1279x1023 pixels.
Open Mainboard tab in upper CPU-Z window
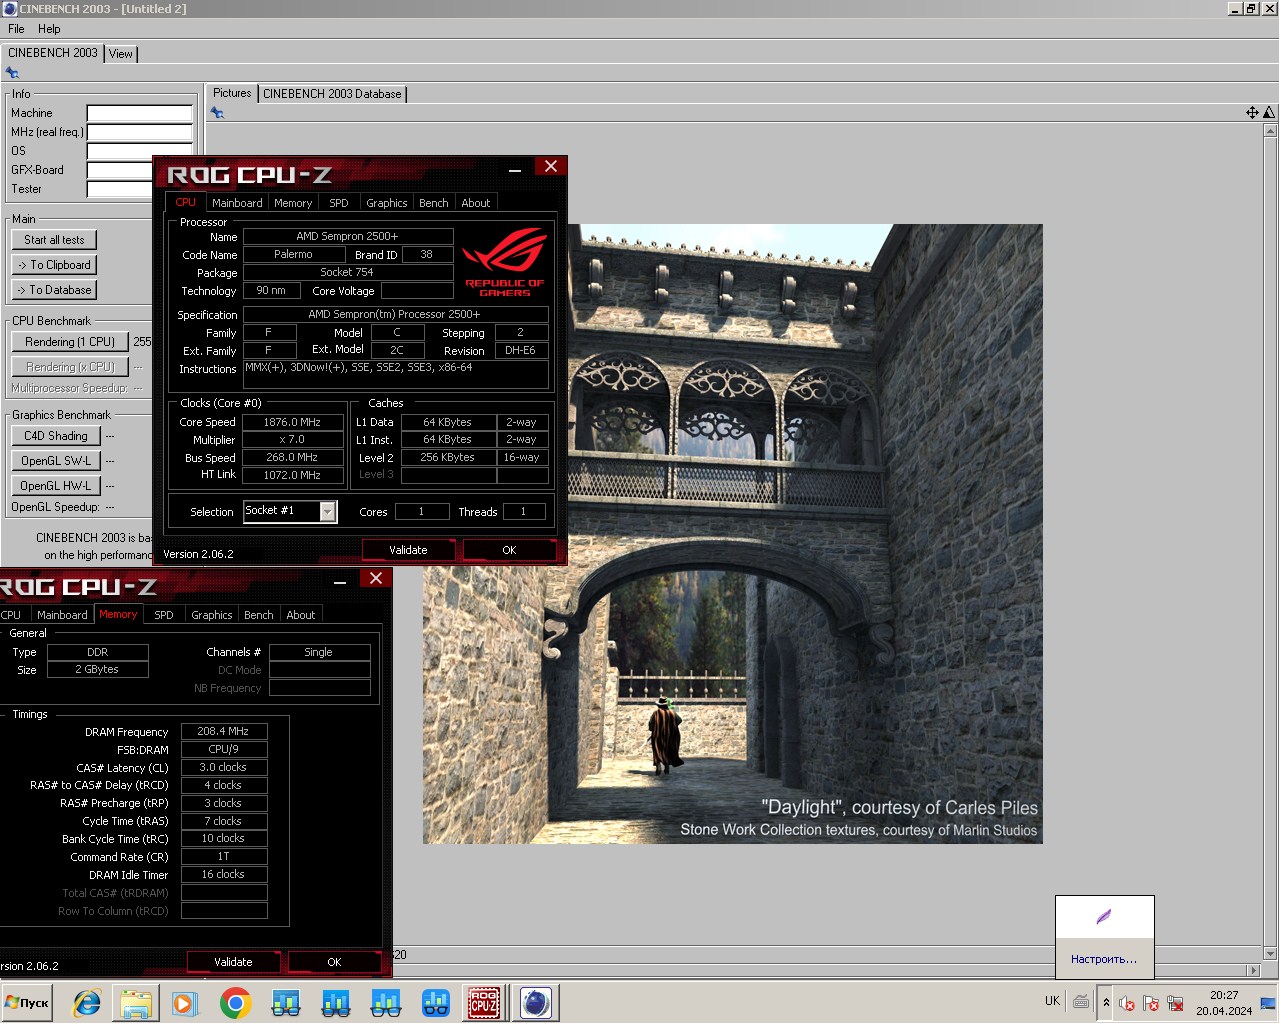tap(237, 203)
